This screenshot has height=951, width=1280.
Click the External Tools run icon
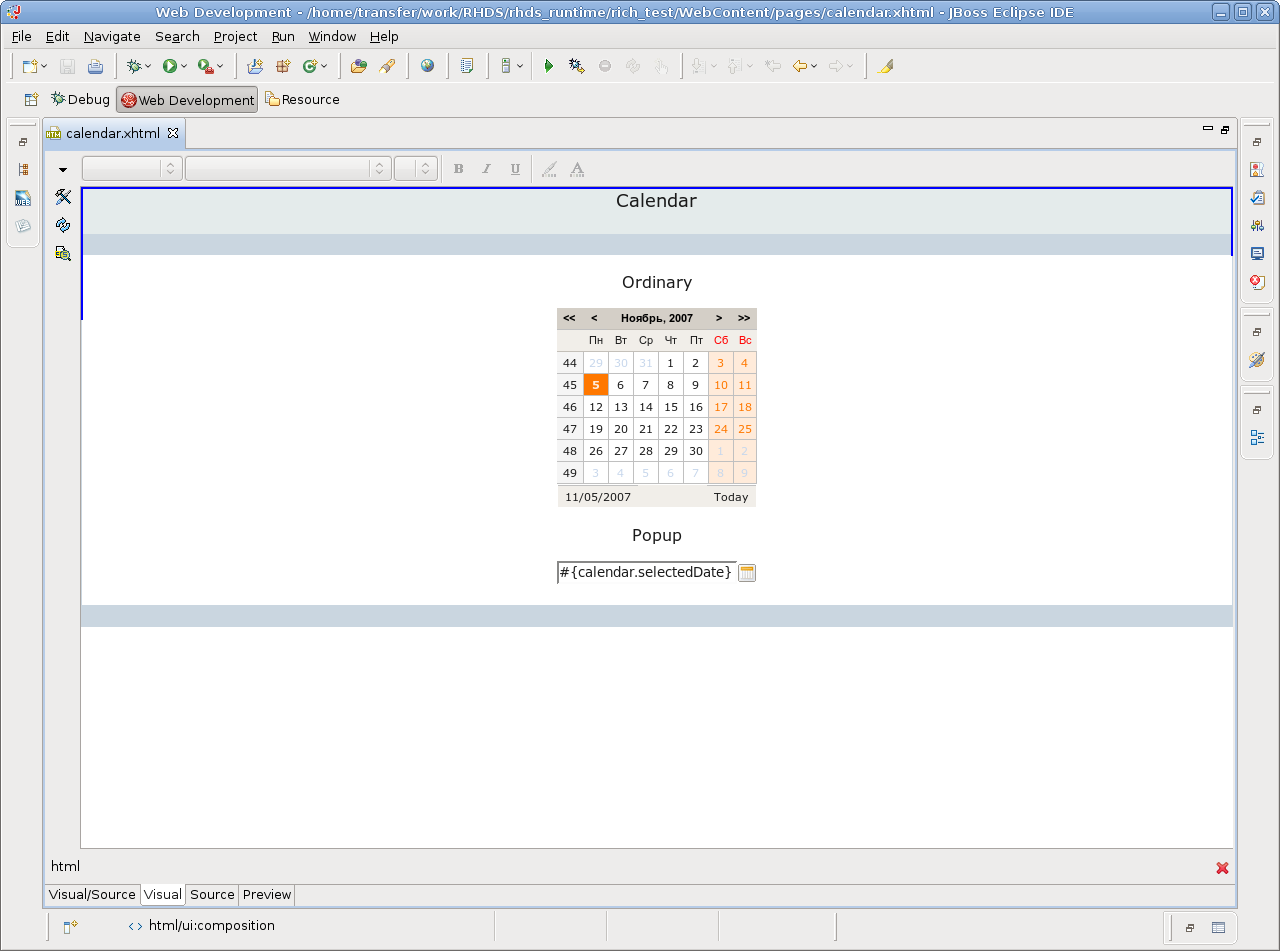click(x=205, y=66)
